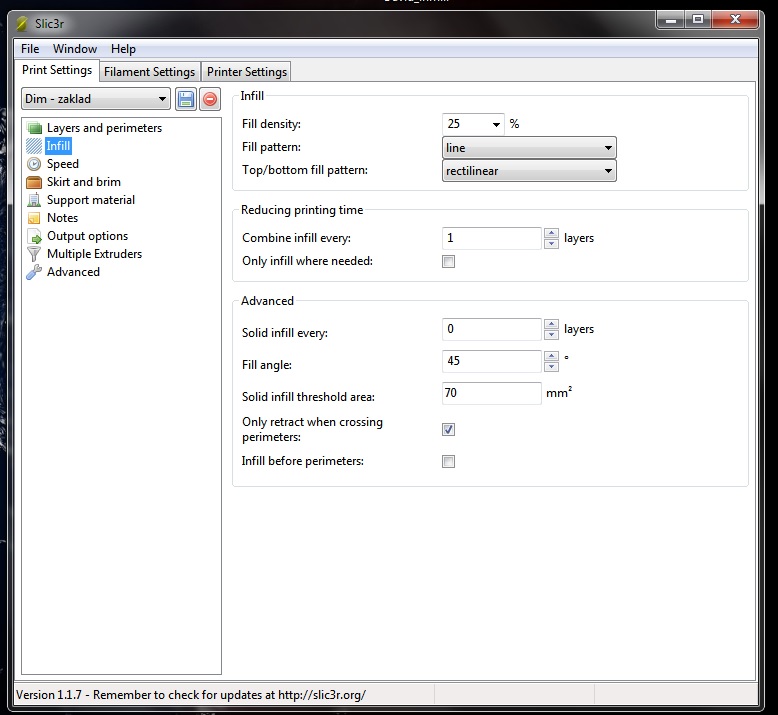Screen dimensions: 778x715
Task: Maximize the Slic3r window
Action: (x=698, y=20)
